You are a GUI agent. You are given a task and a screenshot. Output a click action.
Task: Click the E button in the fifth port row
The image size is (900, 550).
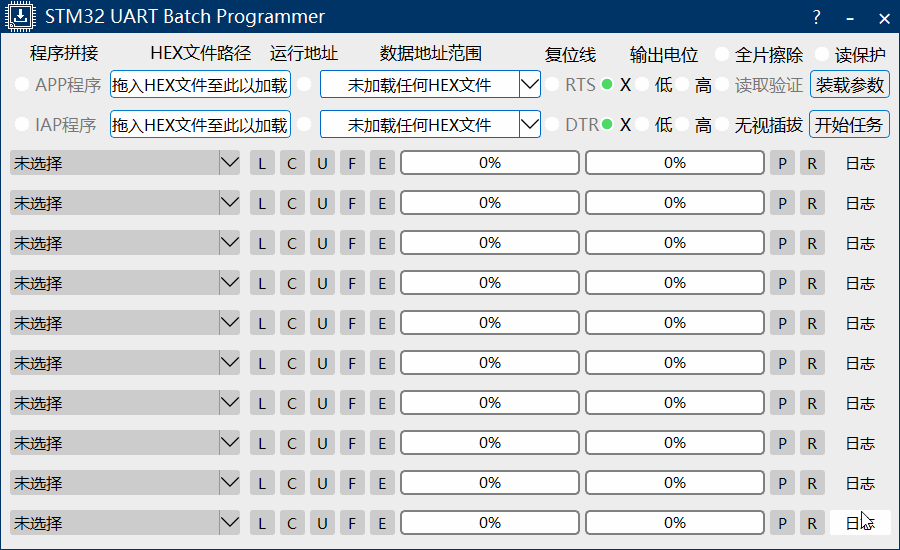click(382, 323)
